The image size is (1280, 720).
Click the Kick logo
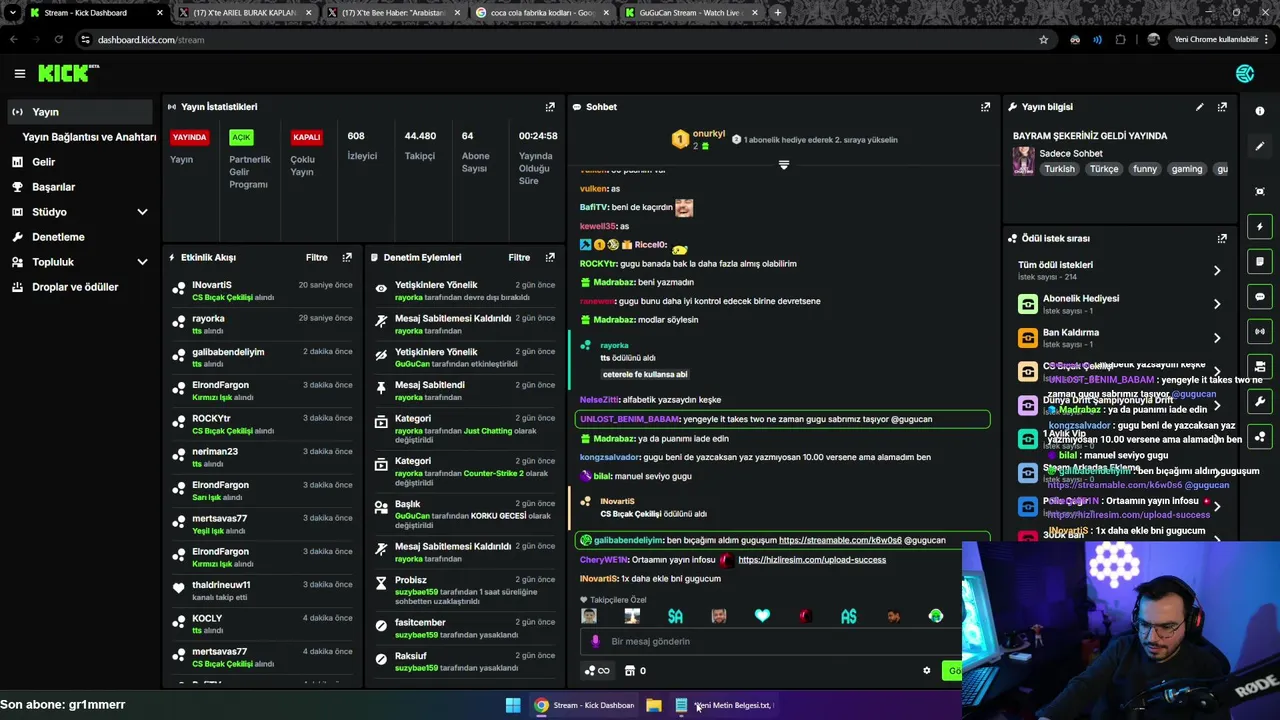click(68, 73)
